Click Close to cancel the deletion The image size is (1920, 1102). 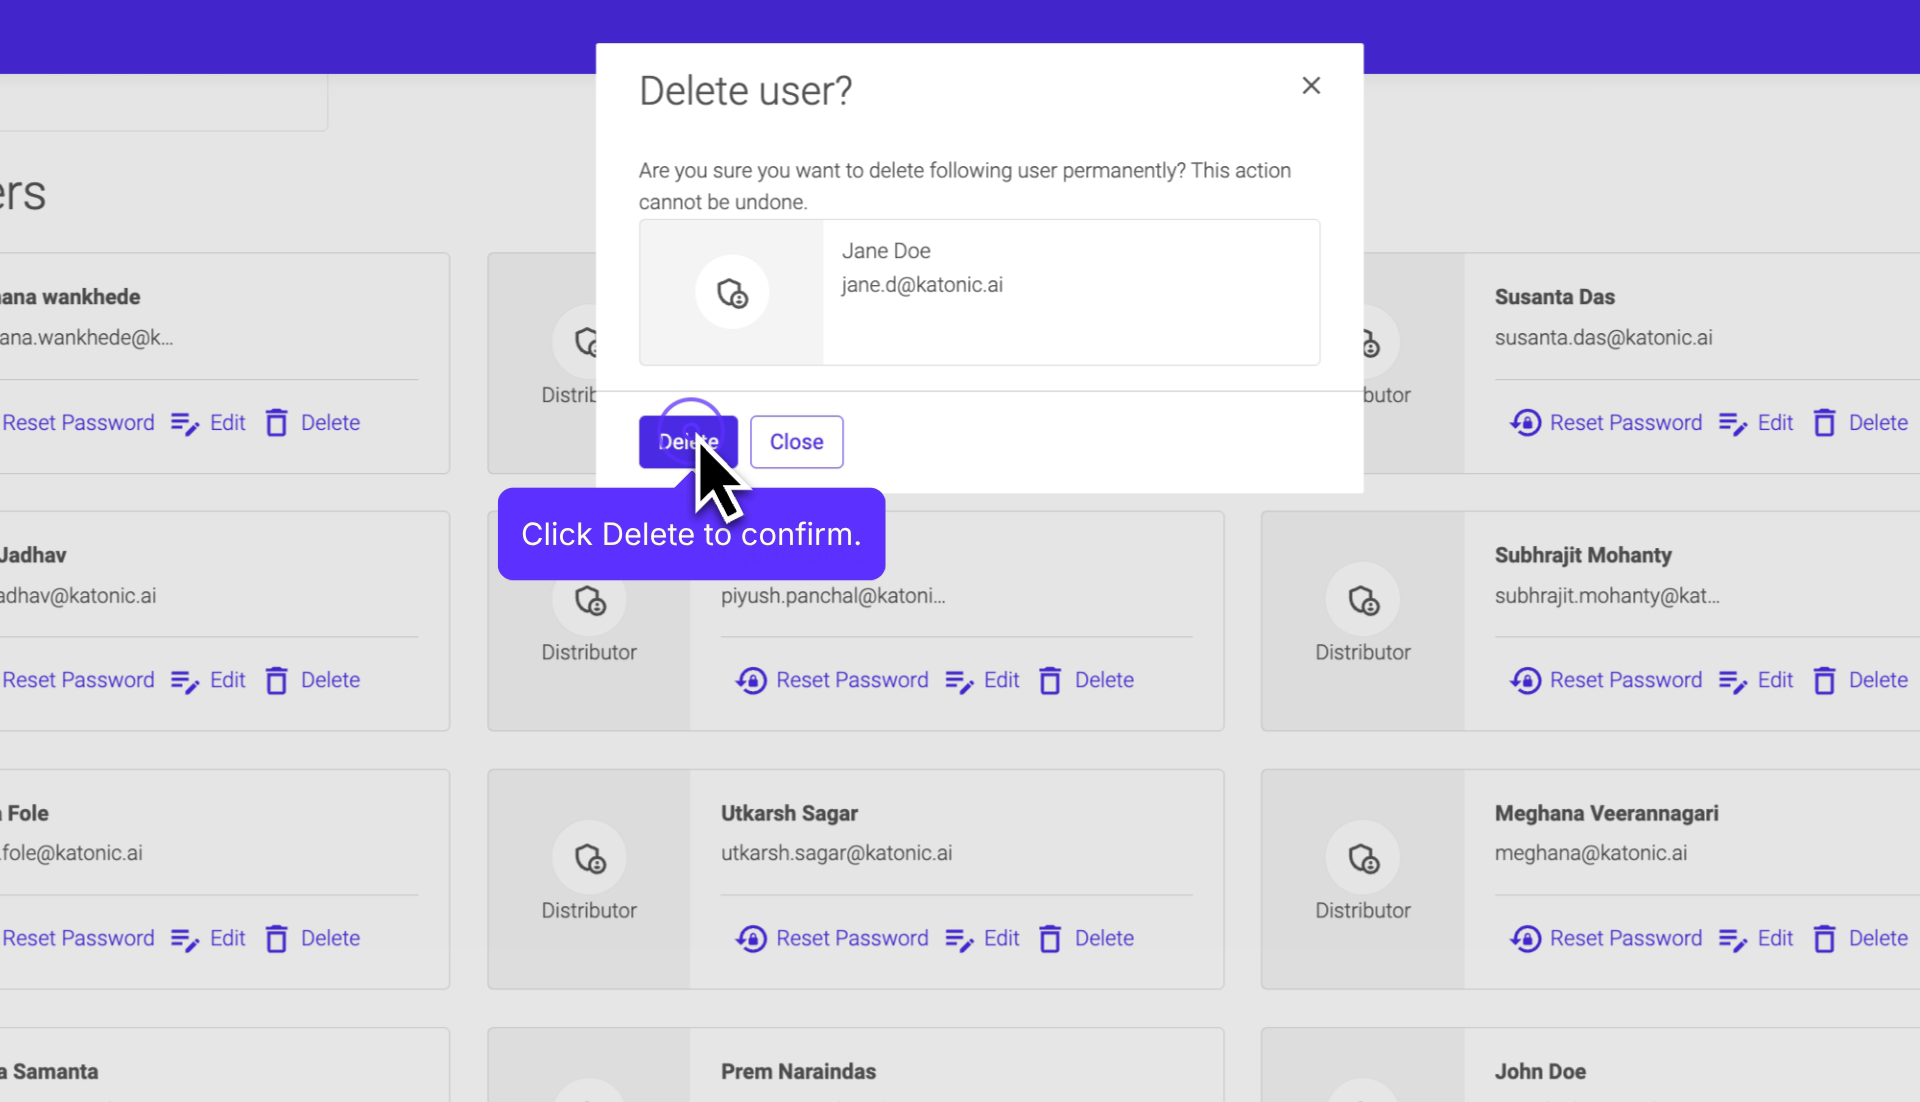[x=796, y=441]
